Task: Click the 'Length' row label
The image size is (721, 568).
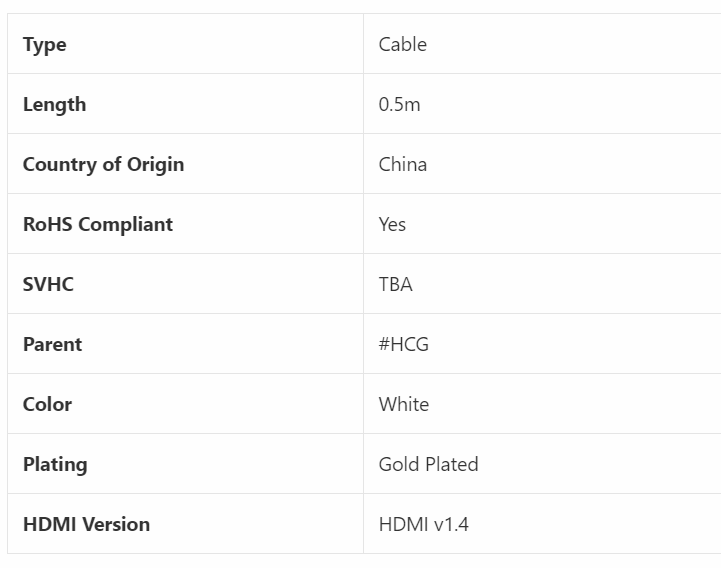Action: [x=54, y=104]
